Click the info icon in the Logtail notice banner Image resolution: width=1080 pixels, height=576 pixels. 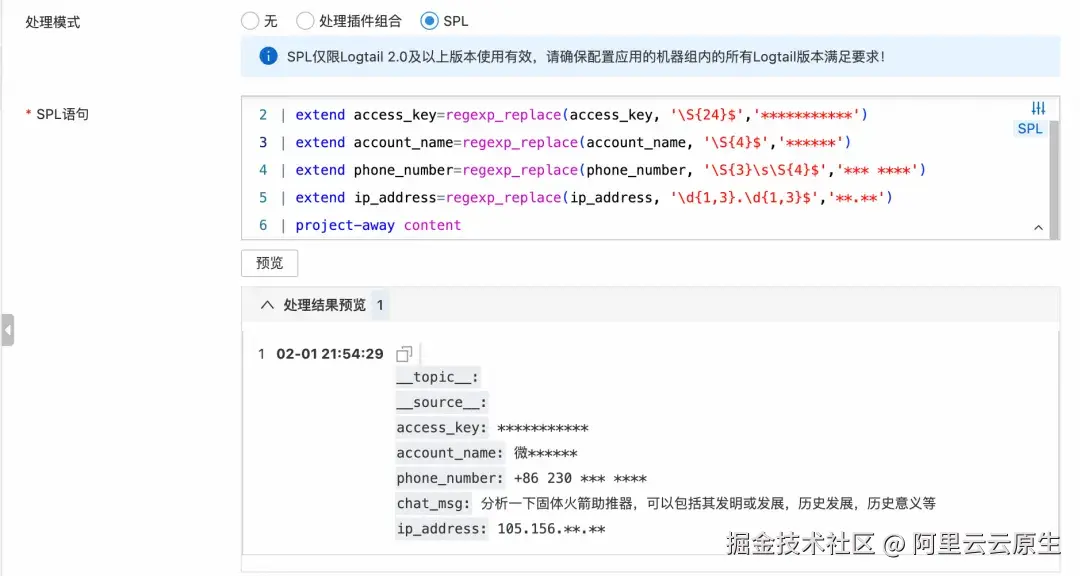click(268, 57)
